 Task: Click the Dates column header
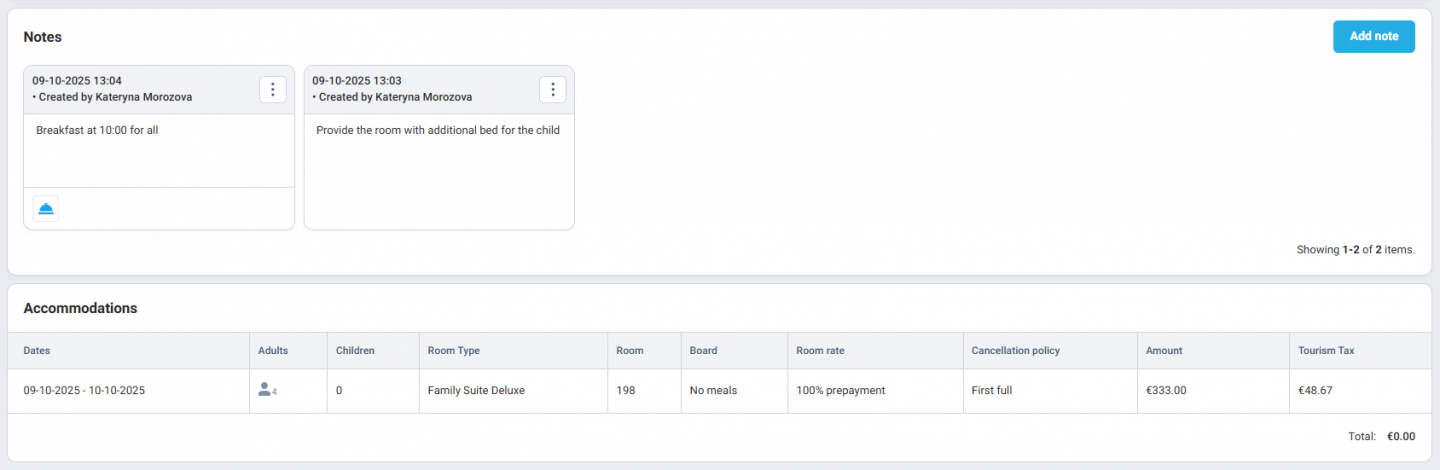pos(37,351)
